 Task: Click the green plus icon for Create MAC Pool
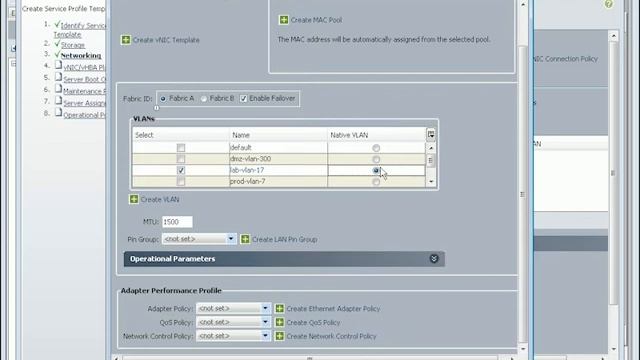tap(283, 20)
